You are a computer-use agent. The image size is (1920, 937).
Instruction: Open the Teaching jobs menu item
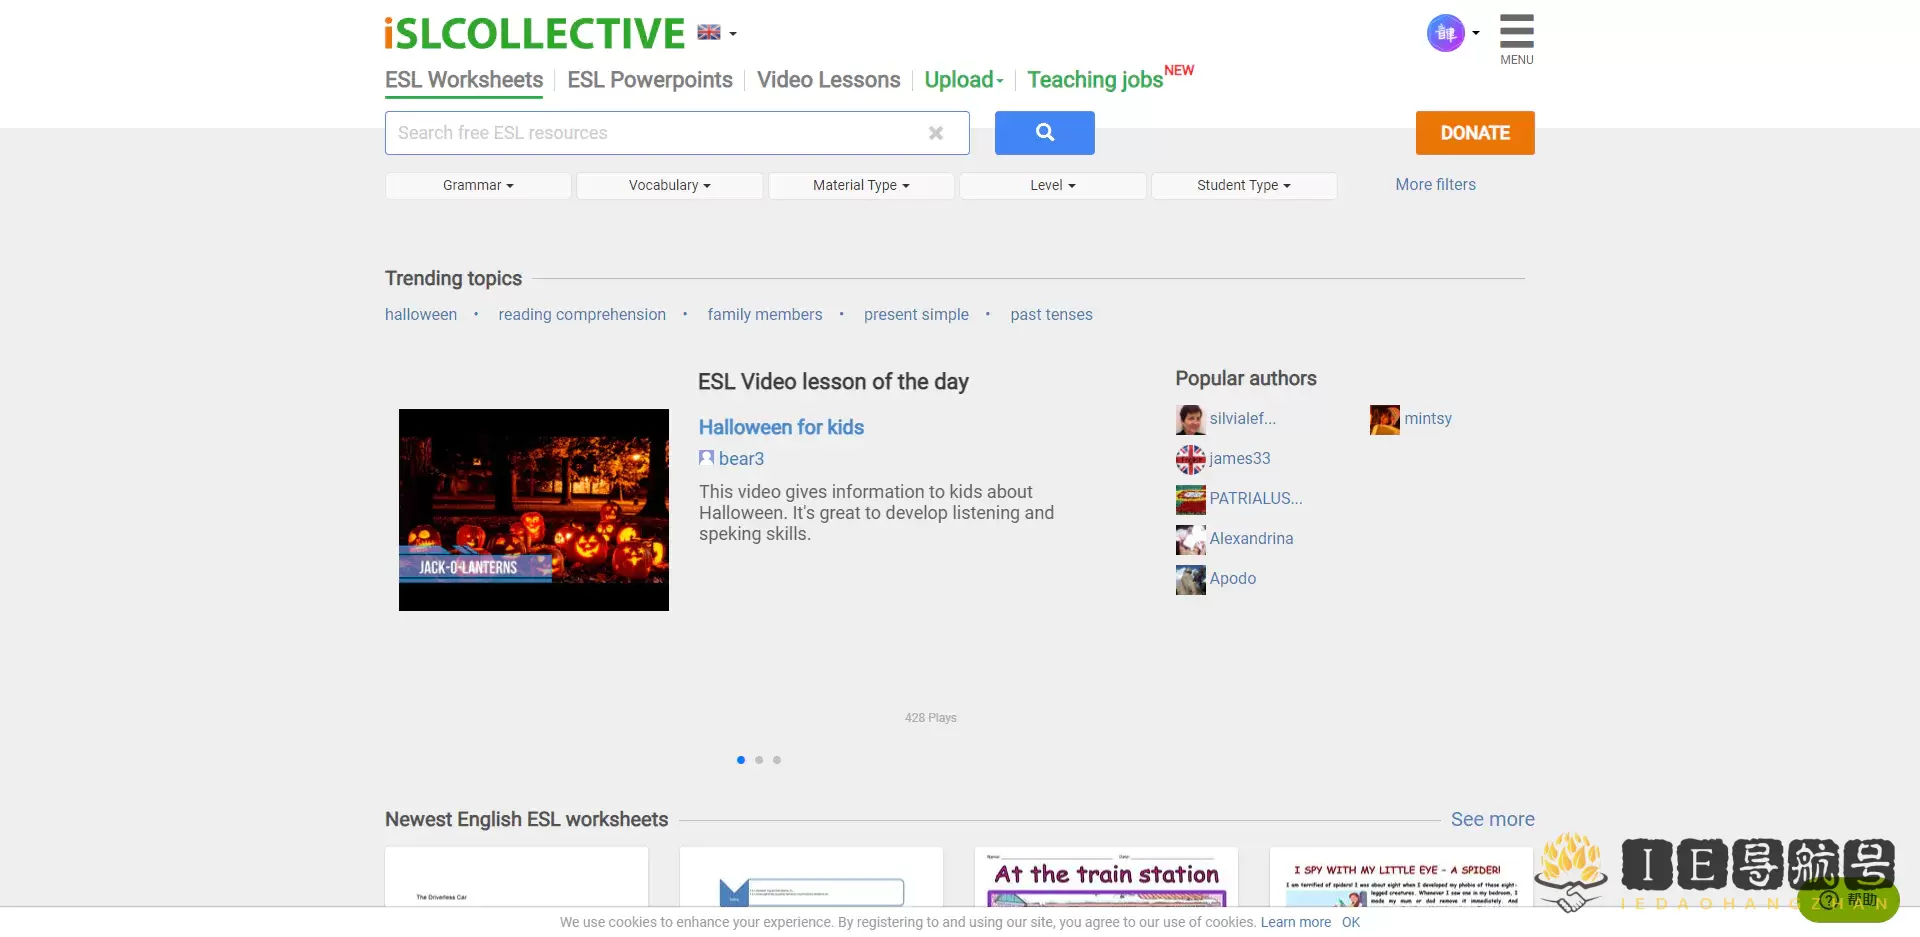coord(1094,80)
